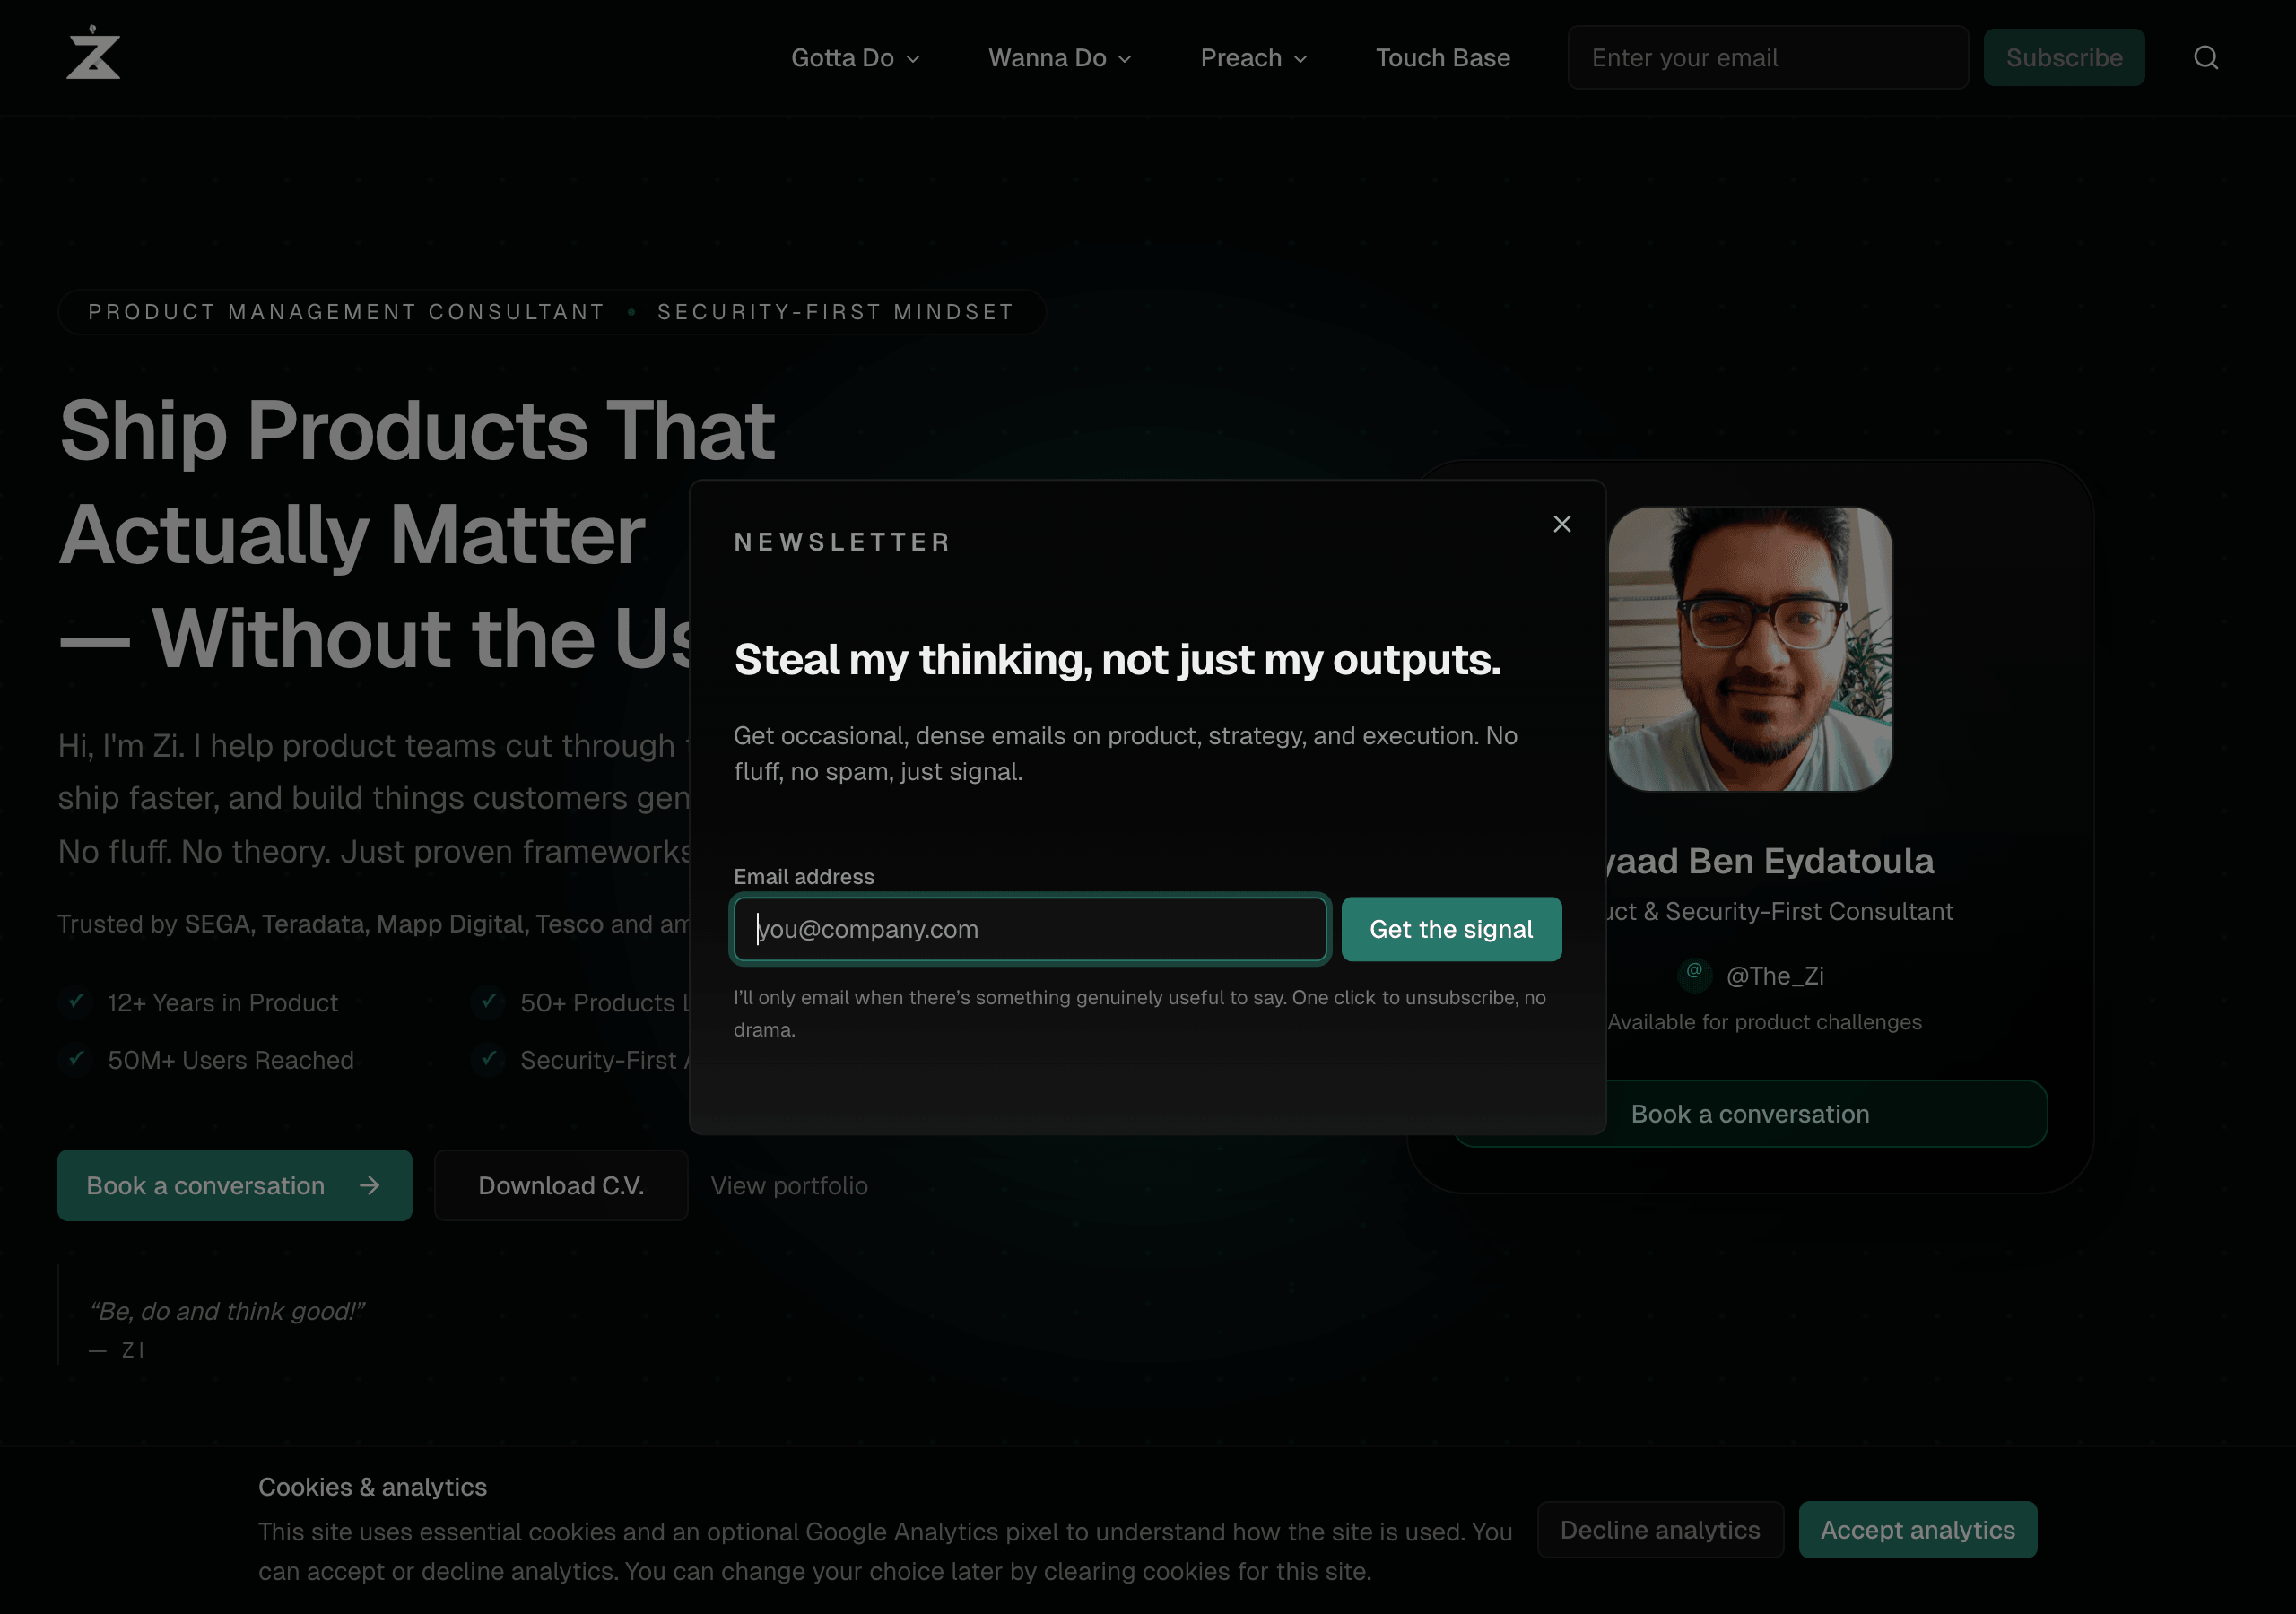This screenshot has height=1614, width=2296.
Task: Click the @ icon beside The_Zi handle
Action: 1693,975
